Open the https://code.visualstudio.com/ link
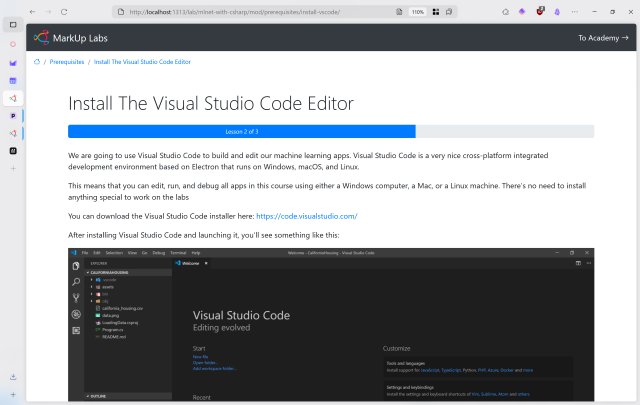Screen dimensions: 640x405 pyautogui.click(x=307, y=216)
